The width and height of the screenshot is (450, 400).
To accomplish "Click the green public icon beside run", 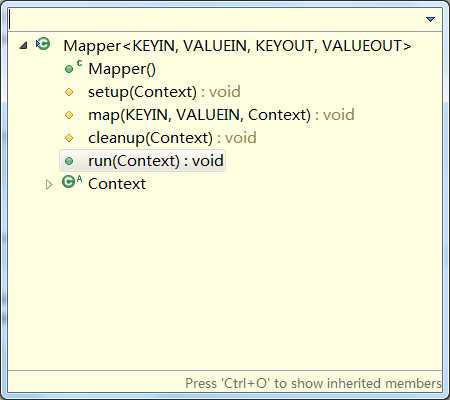I will pos(69,161).
